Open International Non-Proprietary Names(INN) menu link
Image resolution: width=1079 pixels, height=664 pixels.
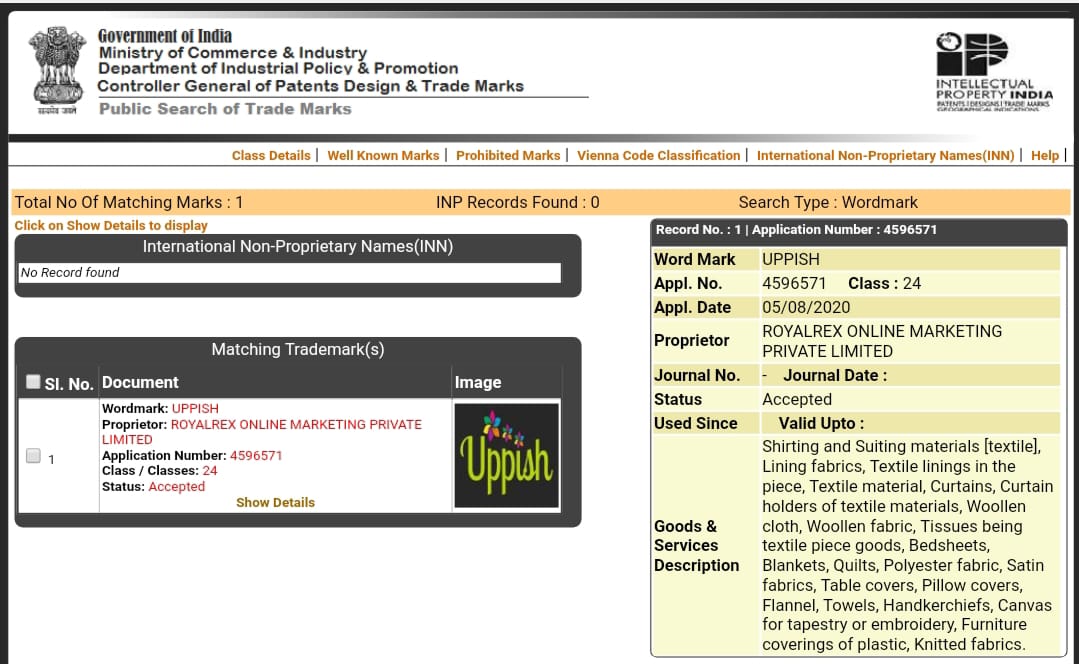point(886,156)
